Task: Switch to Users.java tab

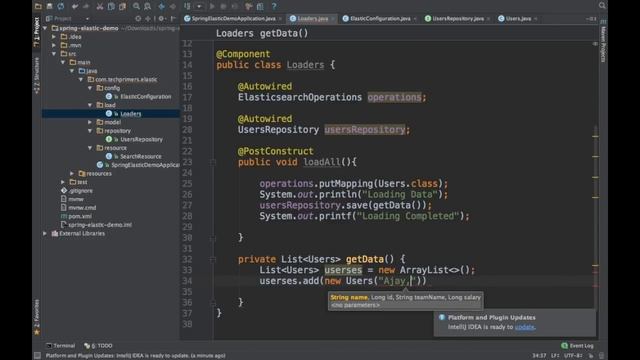Action: pyautogui.click(x=518, y=18)
